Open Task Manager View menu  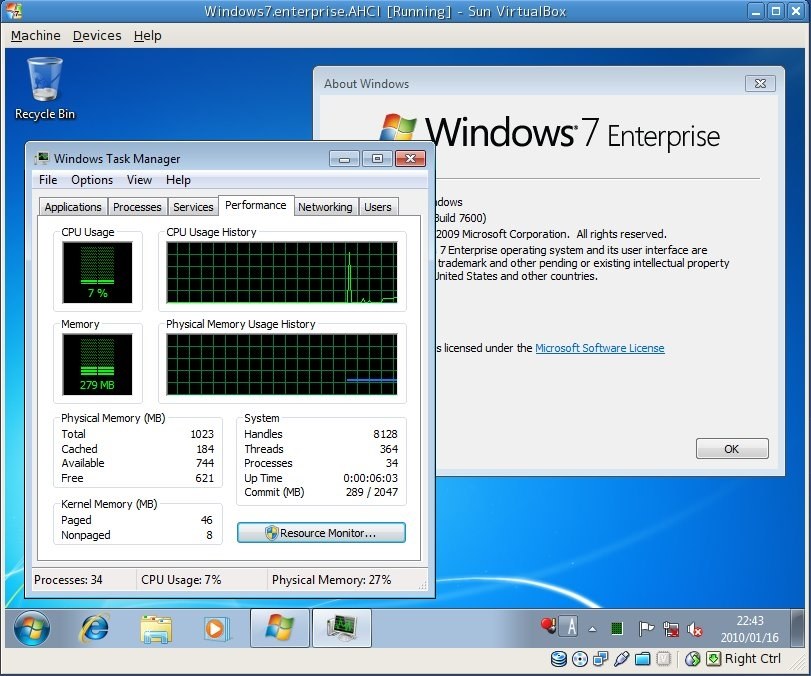pos(140,180)
